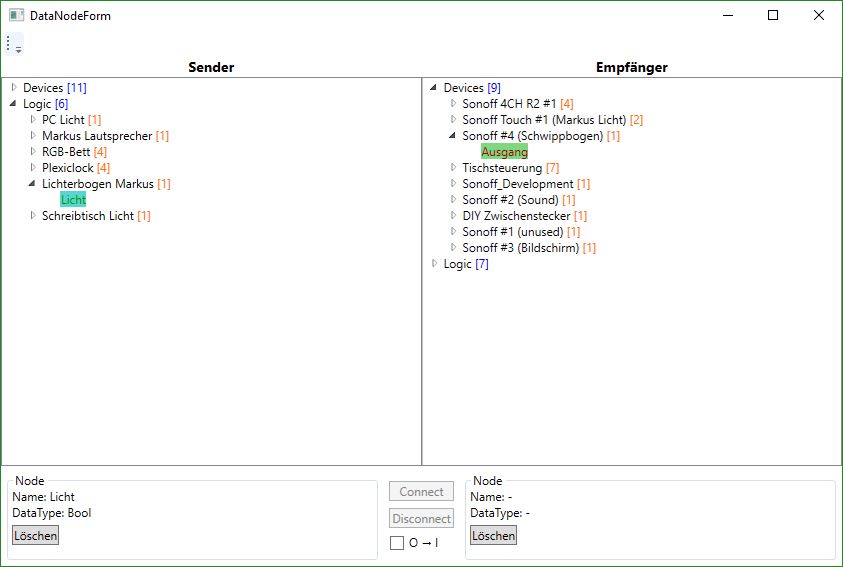843x567 pixels.
Task: Select the Tischsteuerung [7] row
Action: point(511,168)
